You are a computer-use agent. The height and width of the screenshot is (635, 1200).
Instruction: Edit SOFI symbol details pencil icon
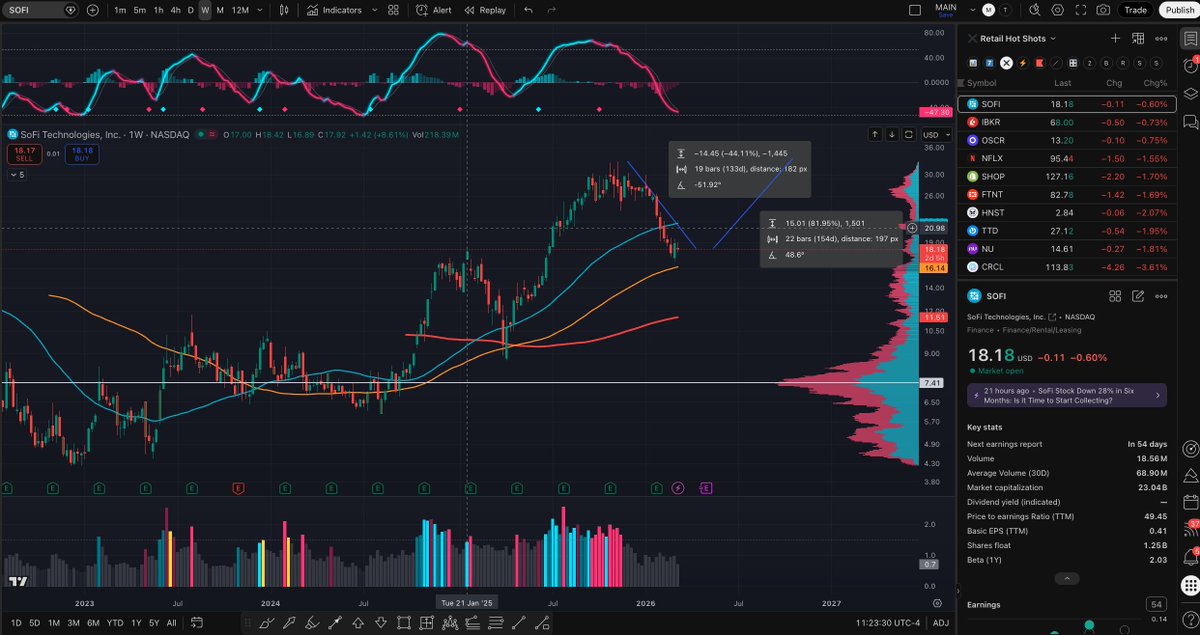[x=1138, y=296]
